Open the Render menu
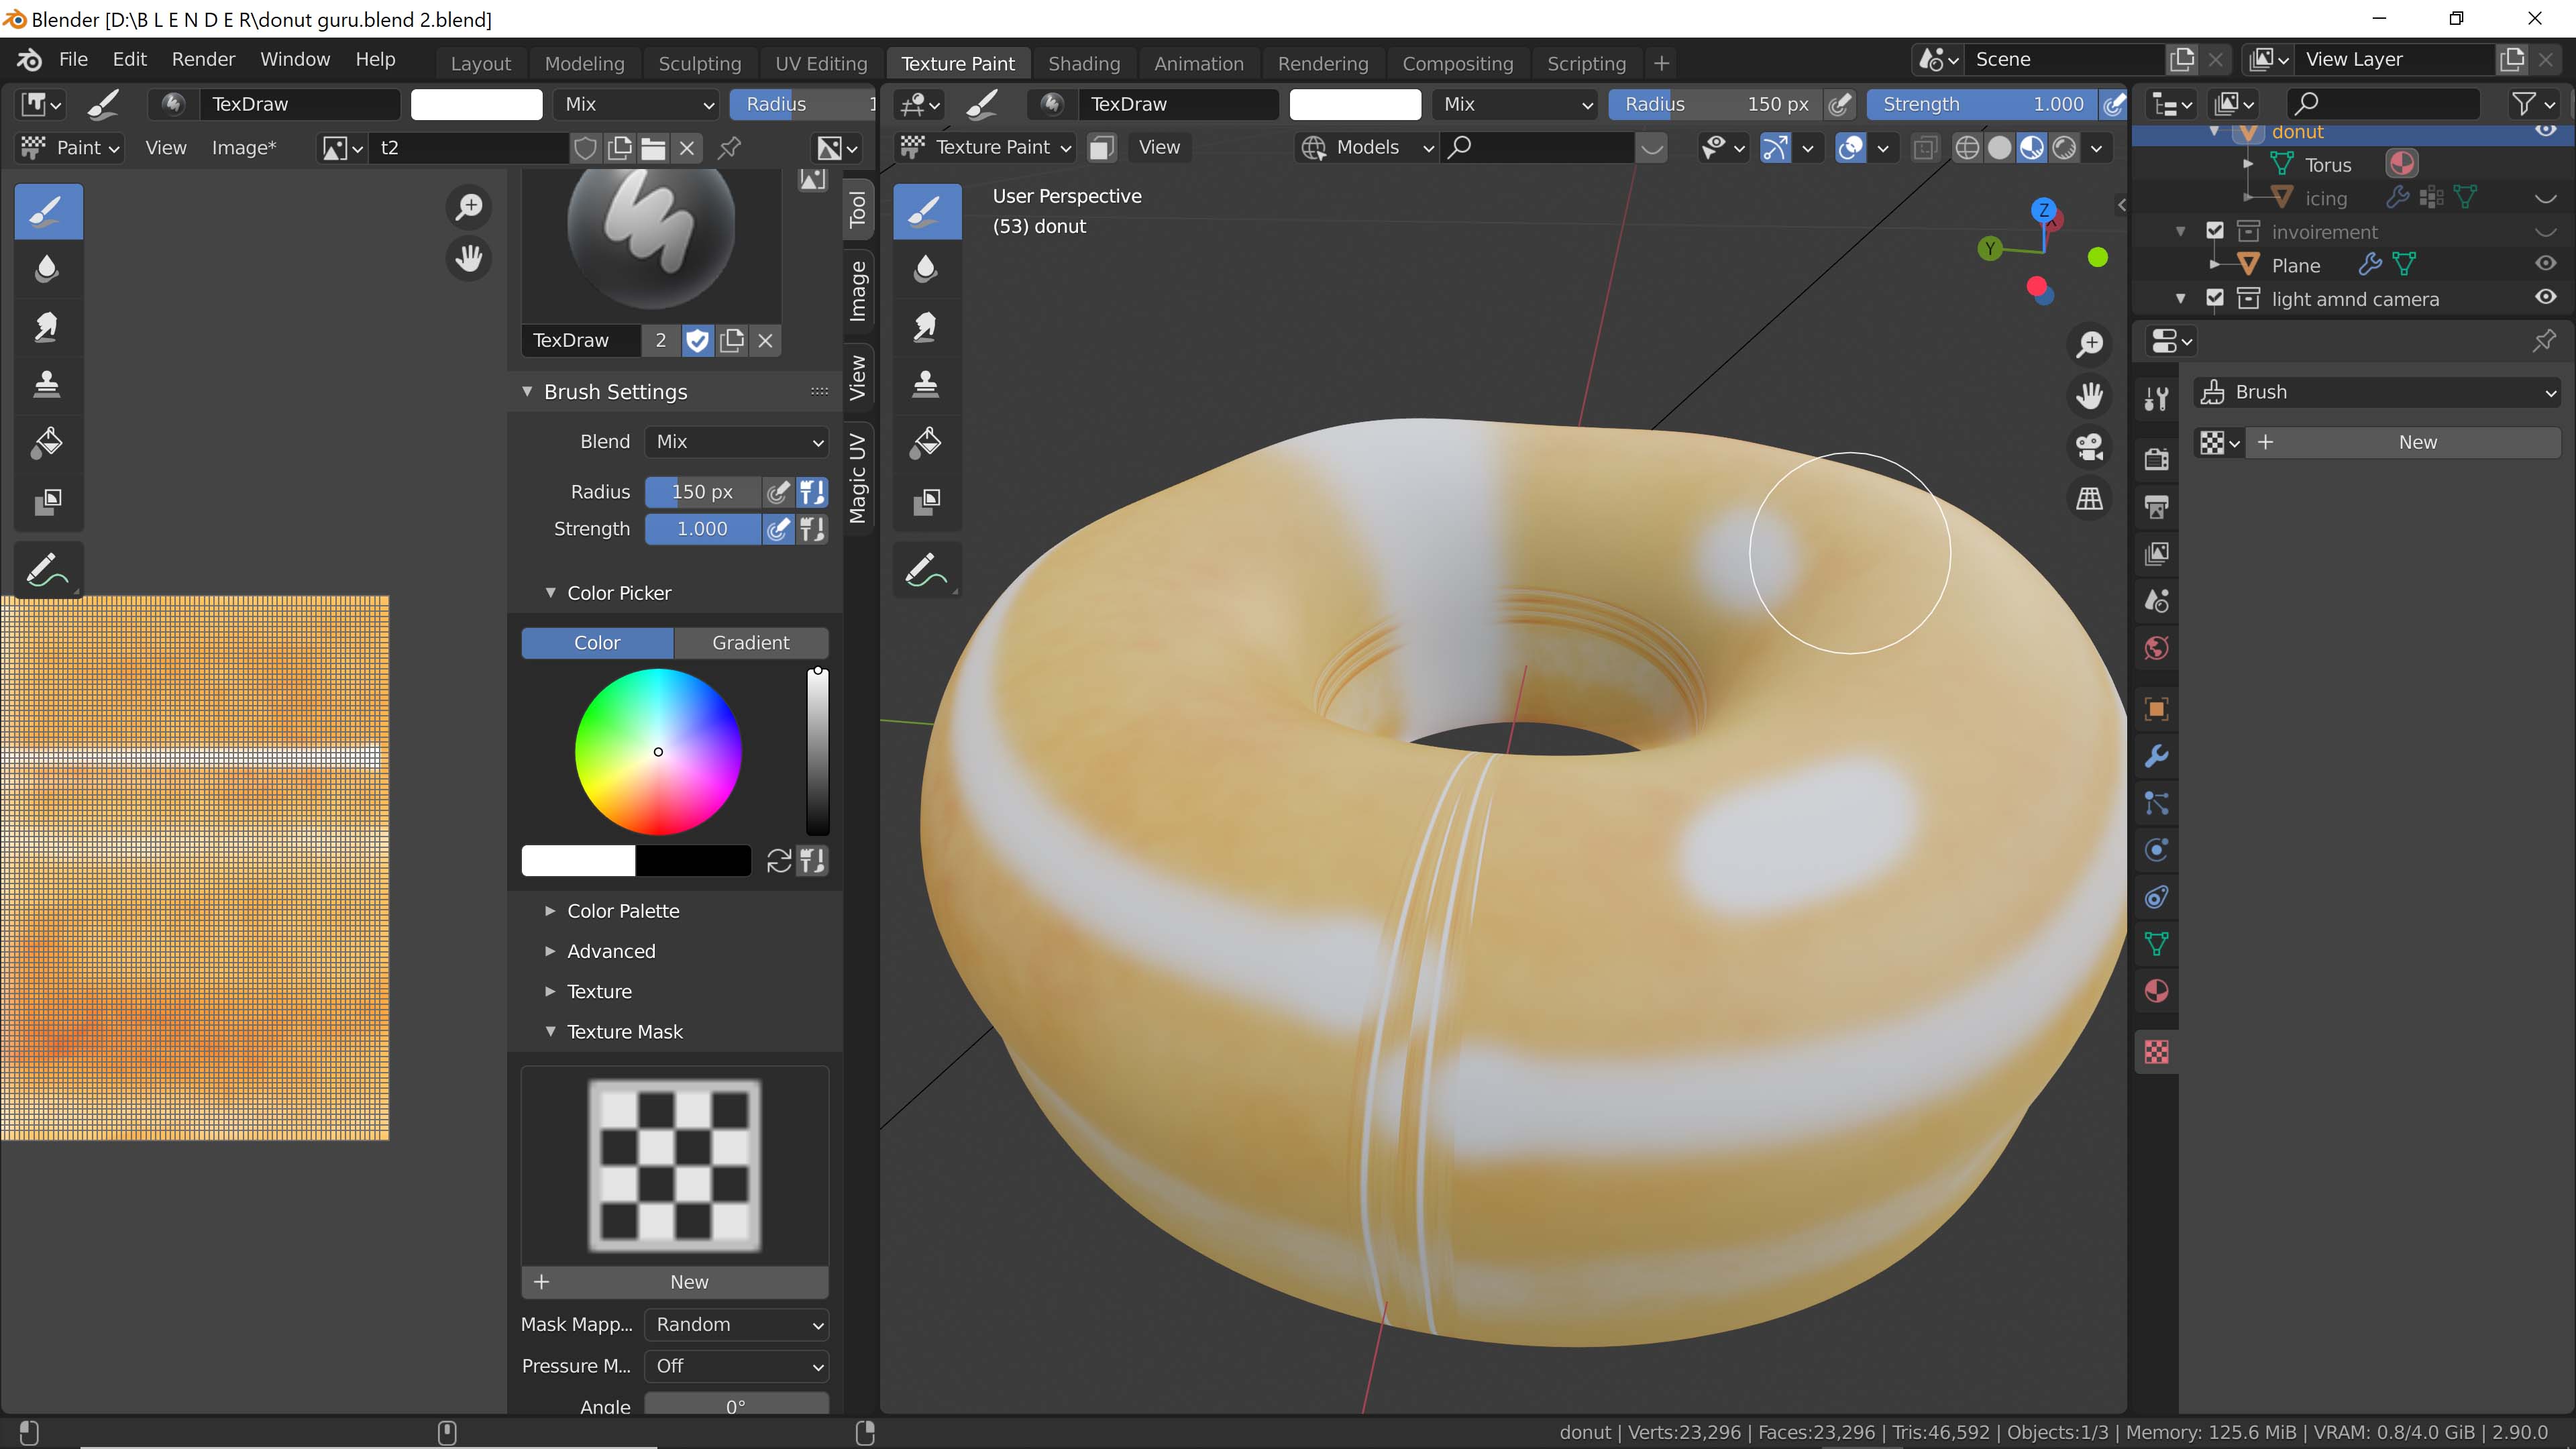Viewport: 2576px width, 1449px height. click(x=203, y=59)
